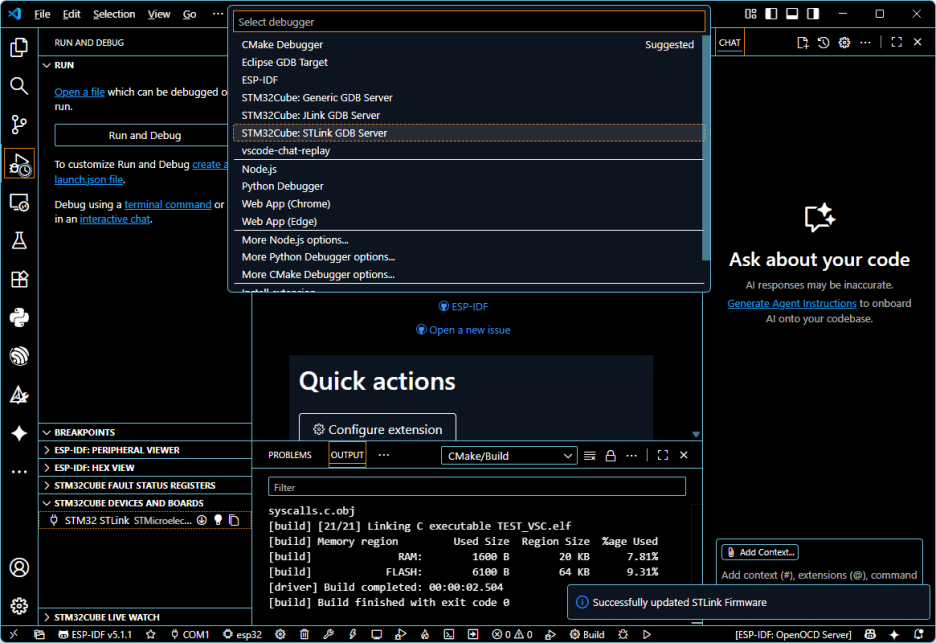The width and height of the screenshot is (936, 643).
Task: Choose CMake Debugger option
Action: coord(469,45)
